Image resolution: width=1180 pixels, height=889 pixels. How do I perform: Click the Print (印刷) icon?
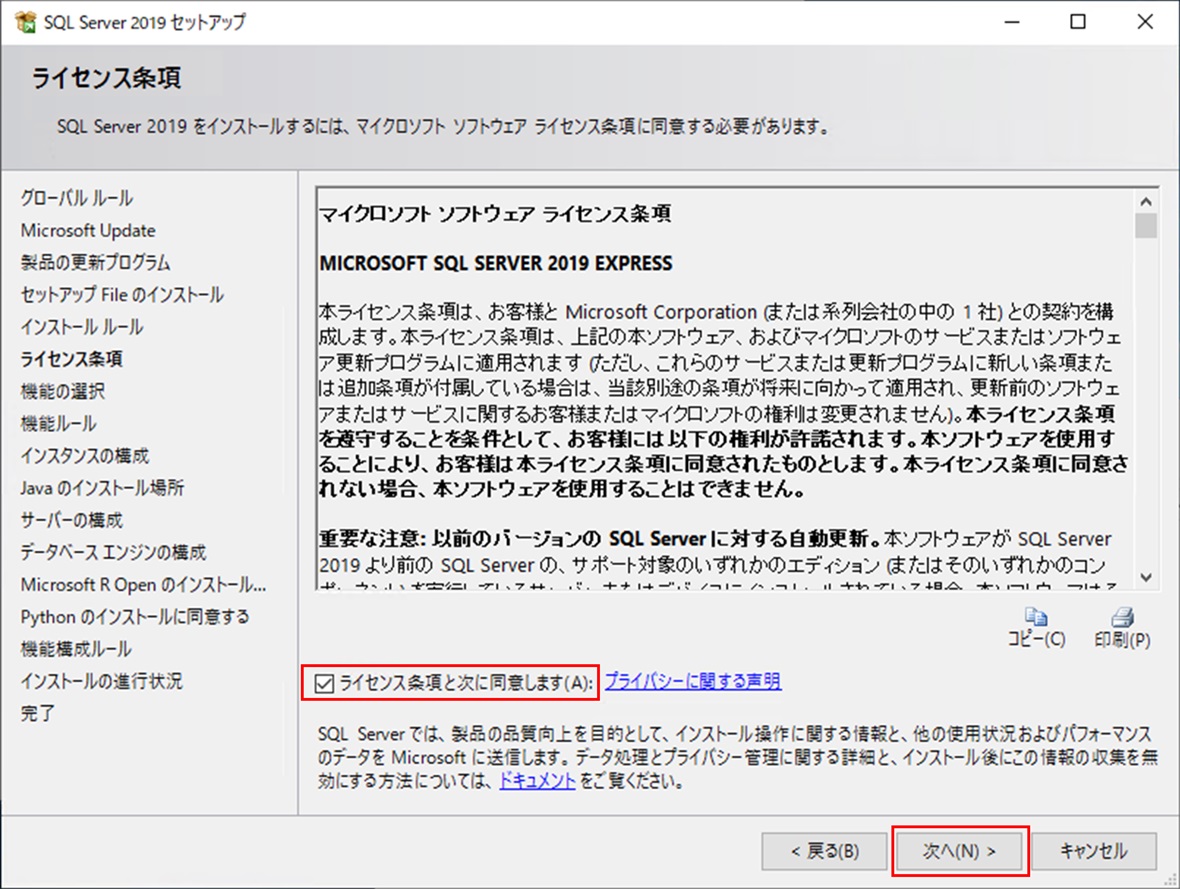(1122, 618)
